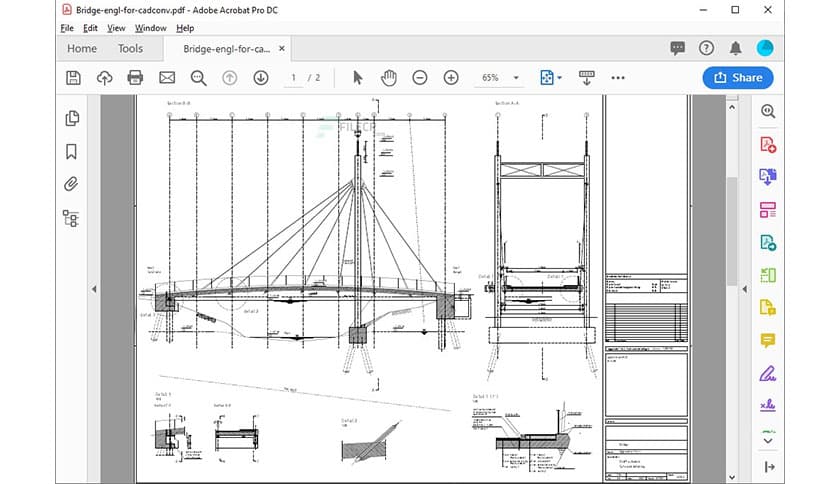This screenshot has width=836, height=484.
Task: Open the Organize Pages tool
Action: tap(768, 210)
